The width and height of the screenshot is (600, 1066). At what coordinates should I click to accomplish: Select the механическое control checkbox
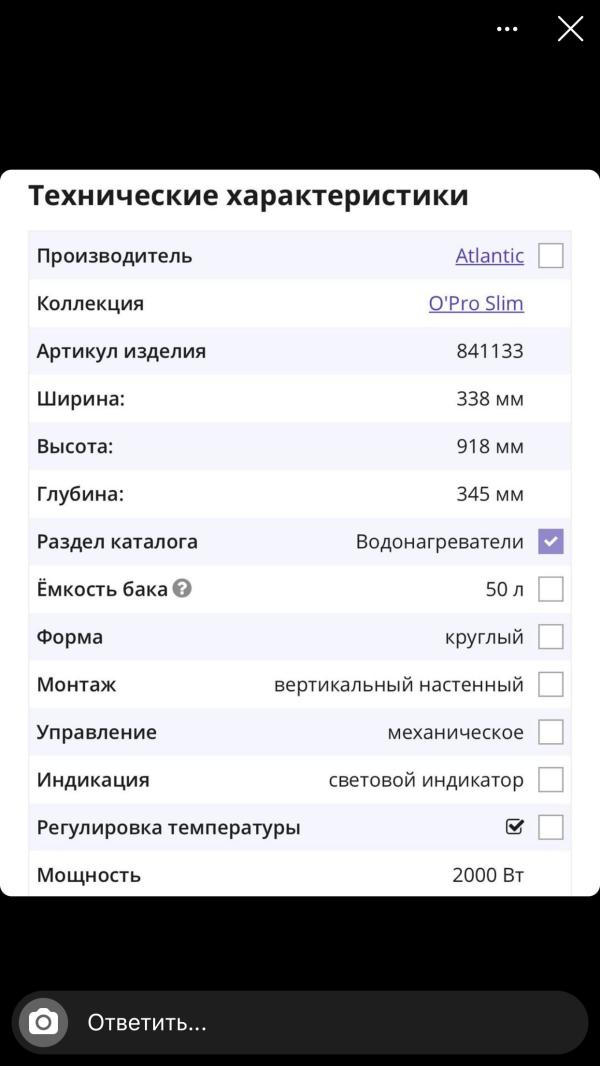click(550, 732)
